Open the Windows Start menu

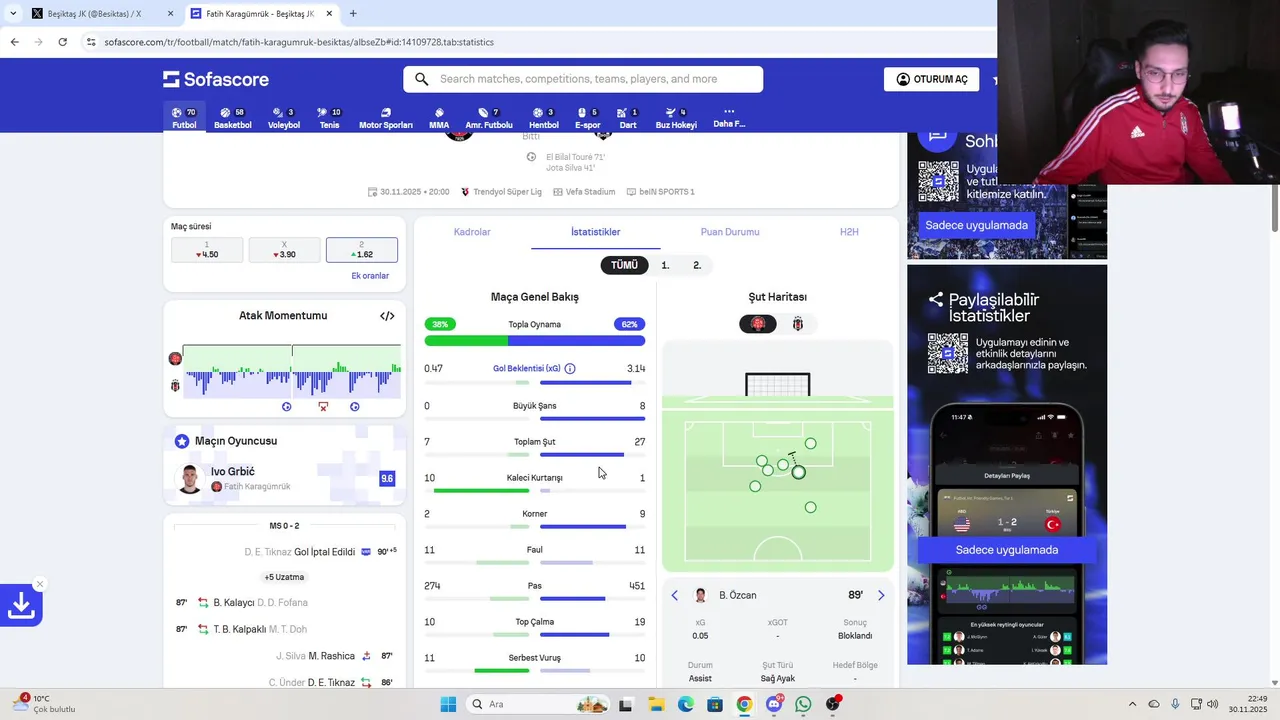pyautogui.click(x=448, y=704)
